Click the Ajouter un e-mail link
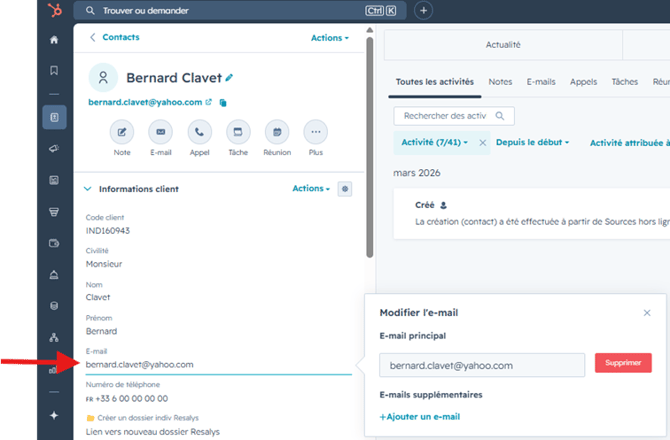Viewport: 670px width, 440px height. 420,417
